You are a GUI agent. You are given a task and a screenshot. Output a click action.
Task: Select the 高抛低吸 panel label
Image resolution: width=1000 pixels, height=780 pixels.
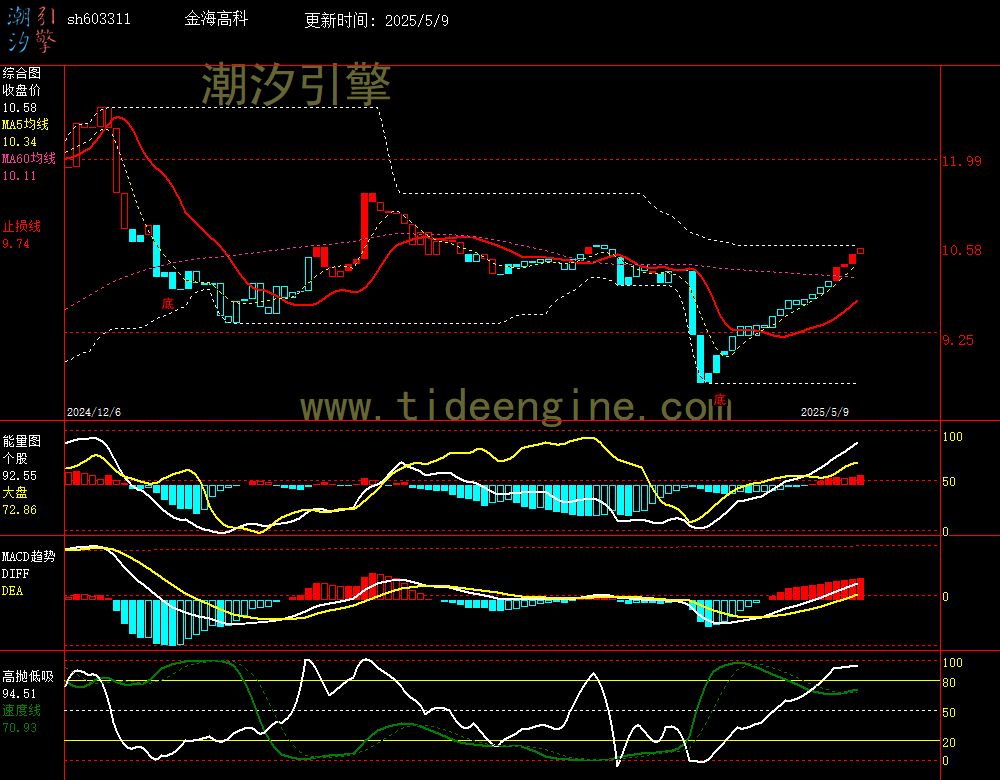(x=29, y=676)
